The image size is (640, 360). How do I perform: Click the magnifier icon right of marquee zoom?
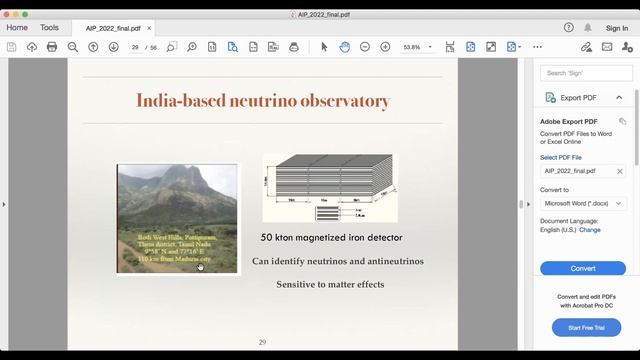191,47
